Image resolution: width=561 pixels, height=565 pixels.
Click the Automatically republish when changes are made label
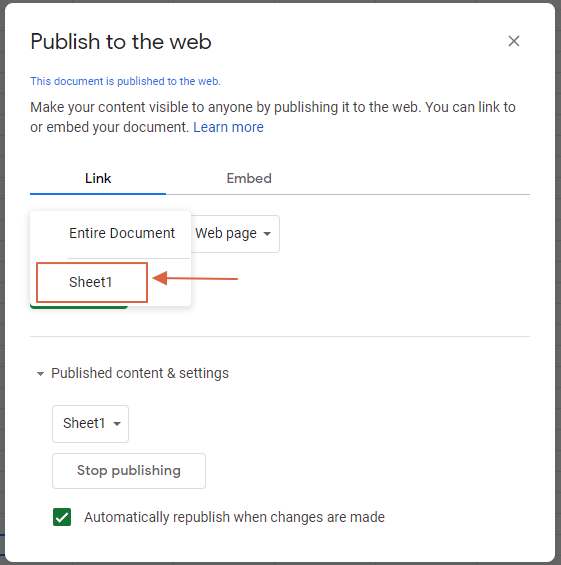(235, 517)
